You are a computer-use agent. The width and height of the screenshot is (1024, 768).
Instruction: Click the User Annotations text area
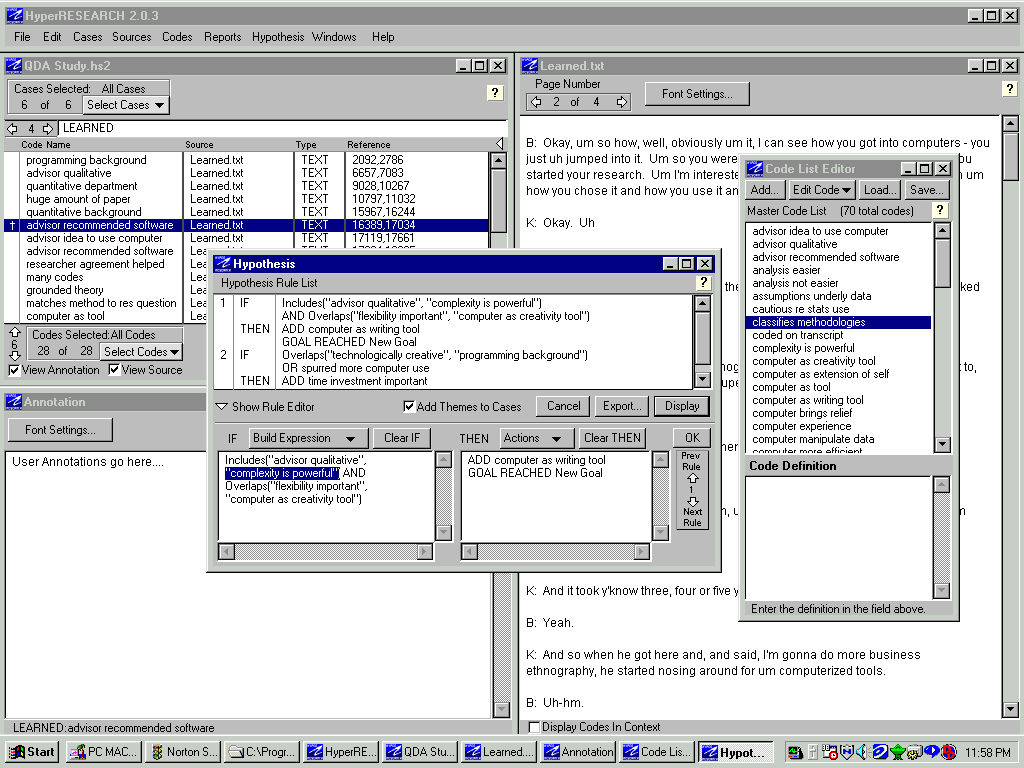coord(248,584)
